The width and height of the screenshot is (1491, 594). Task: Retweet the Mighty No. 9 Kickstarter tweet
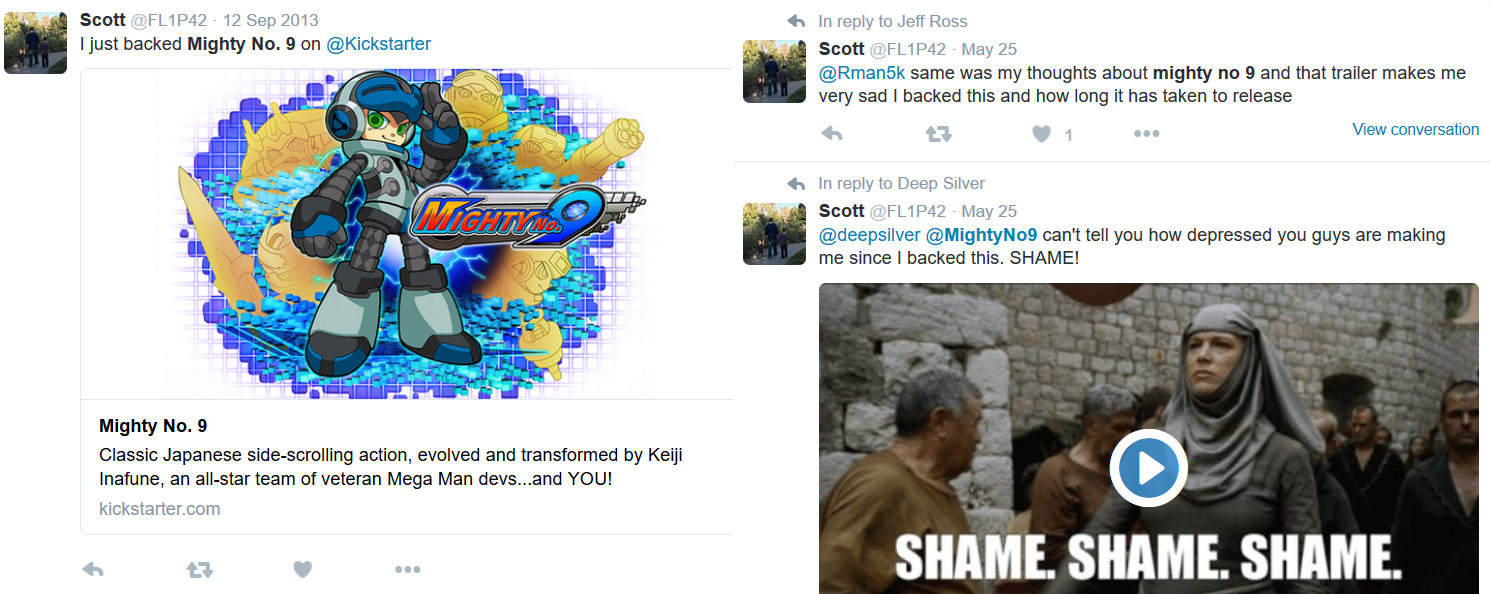click(x=199, y=569)
